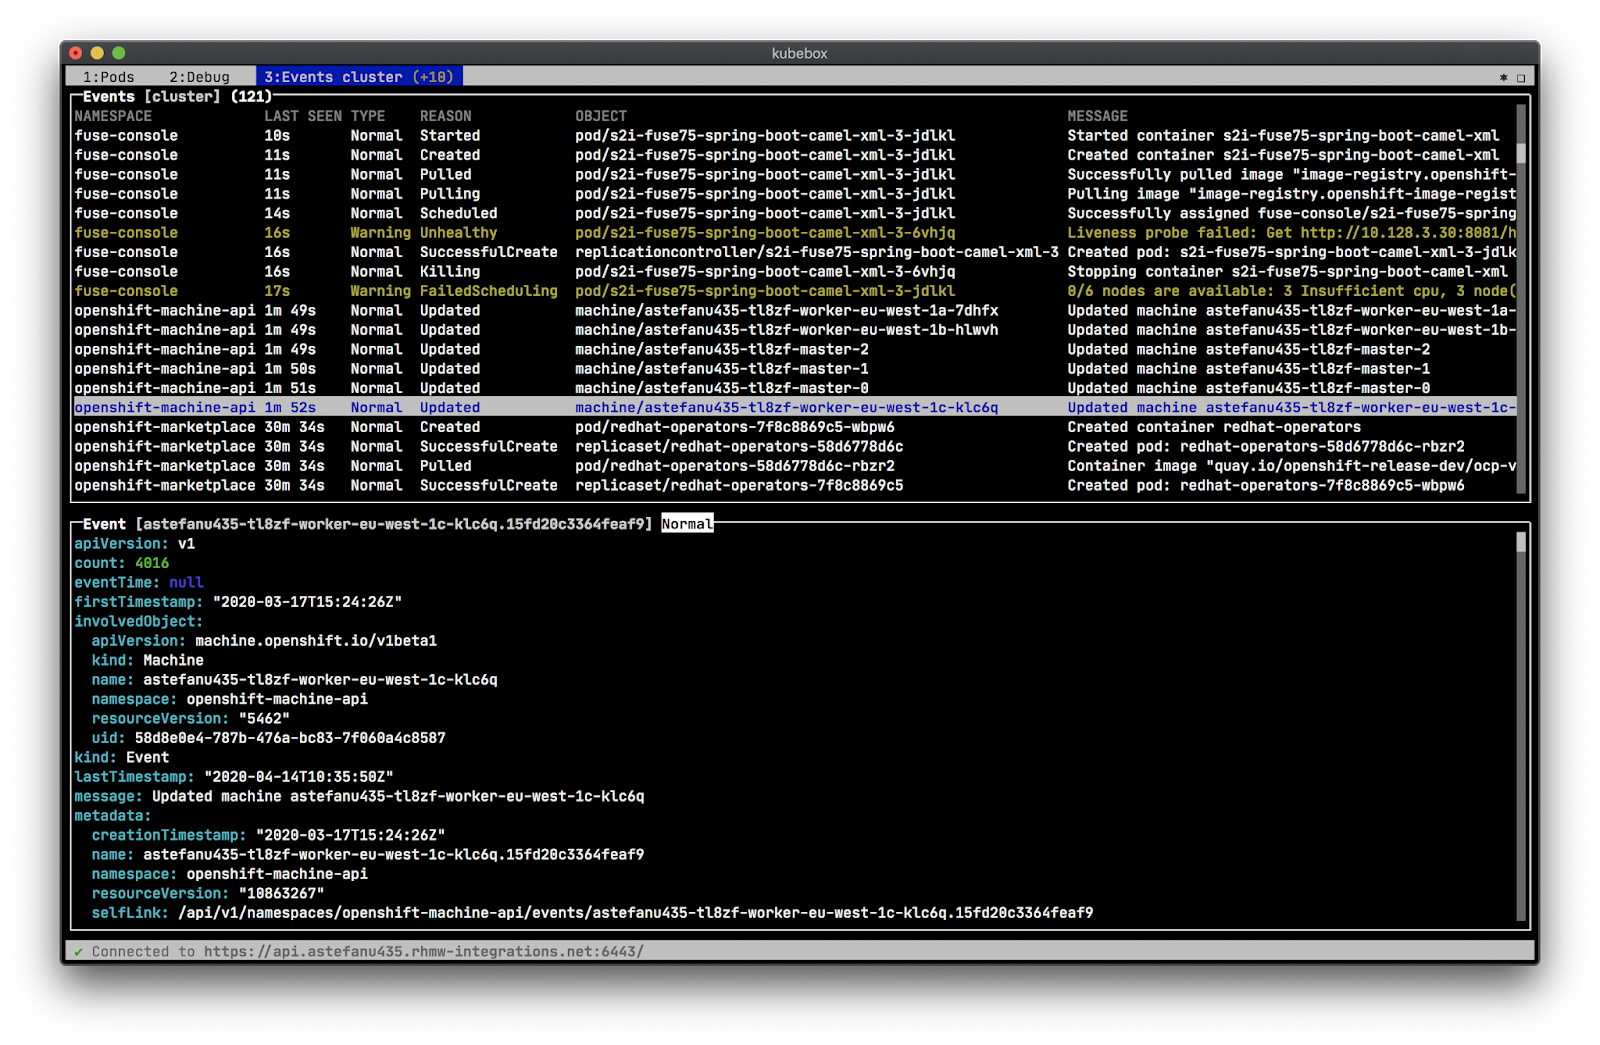This screenshot has width=1600, height=1045.
Task: Select the Warning Unhealthy event row
Action: pyautogui.click(x=795, y=233)
